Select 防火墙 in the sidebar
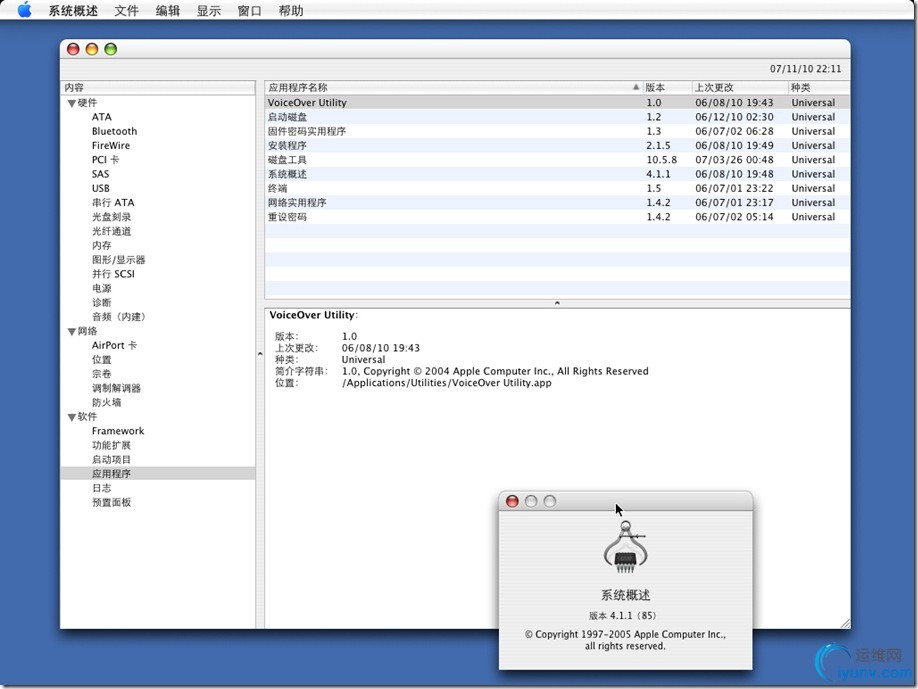 coord(107,402)
